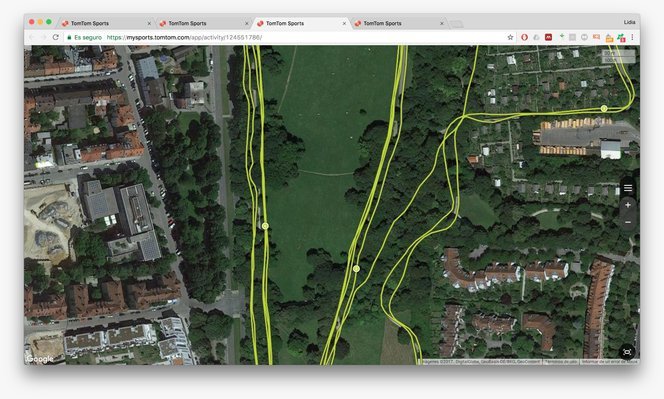This screenshot has height=399, width=664.
Task: Close the first TomTom Sports tab
Action: pos(149,23)
